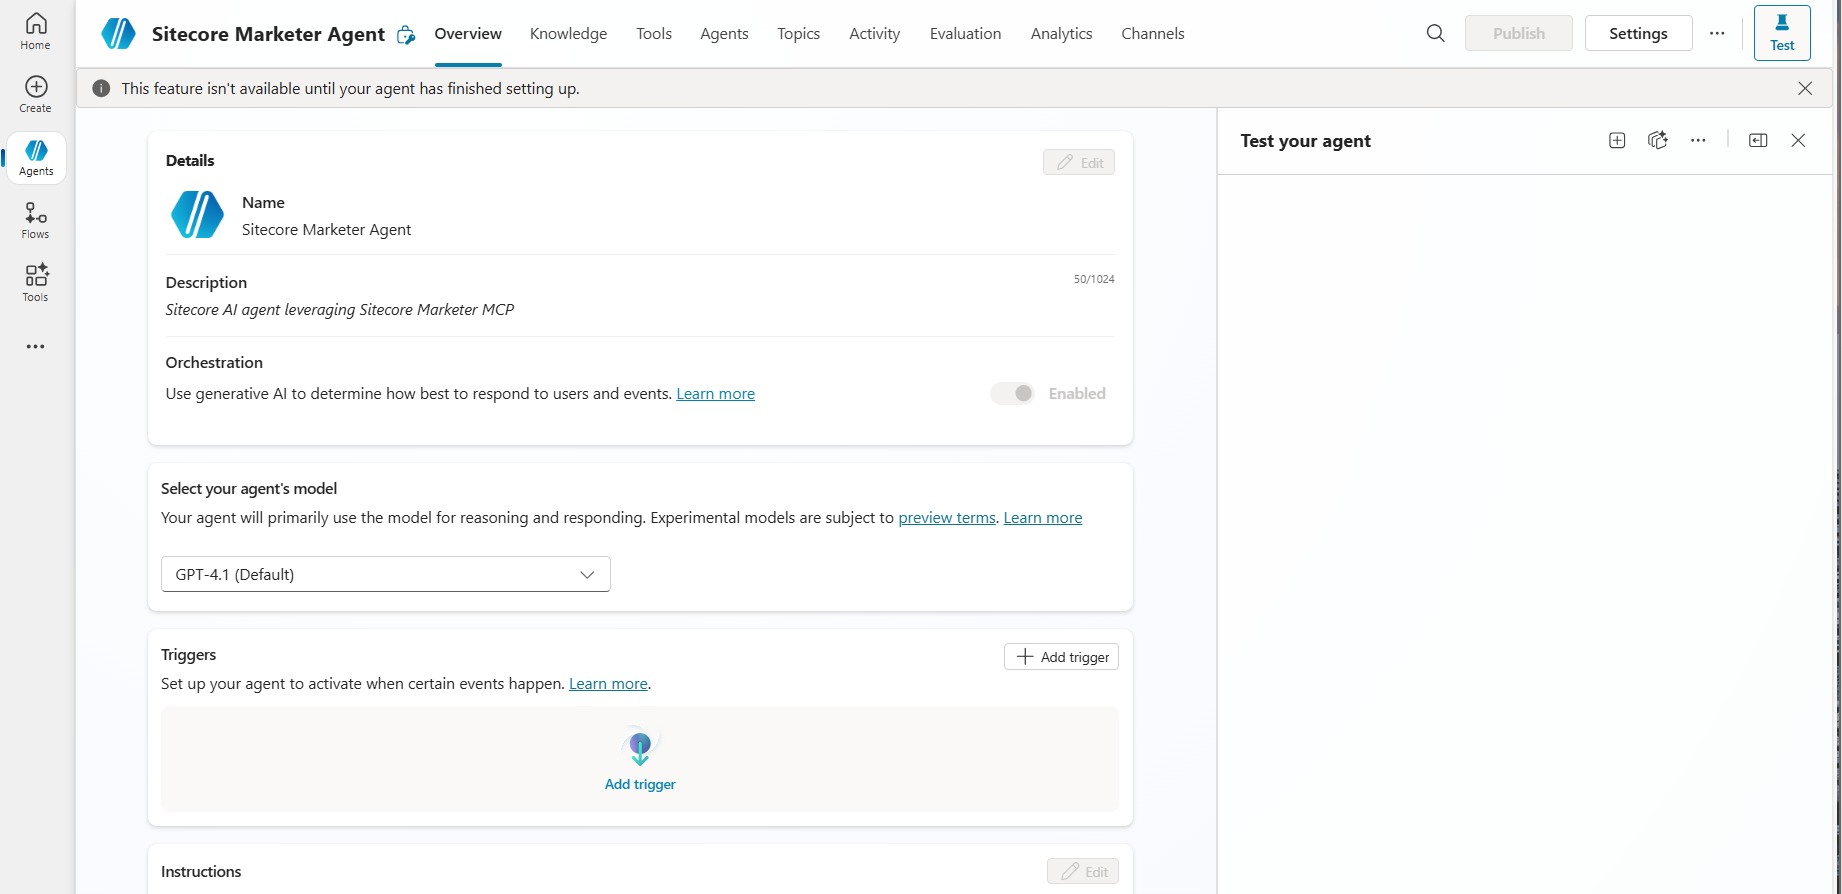Viewport: 1842px width, 894px height.
Task: Click the Select your agent's model heading
Action: [249, 488]
